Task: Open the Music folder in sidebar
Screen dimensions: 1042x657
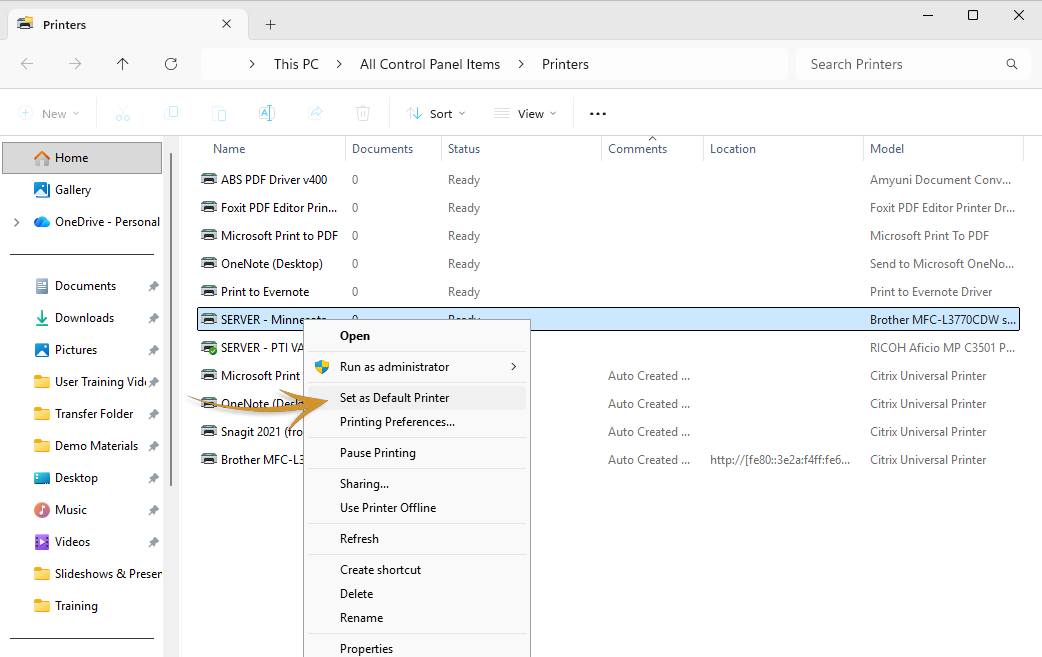Action: point(70,510)
